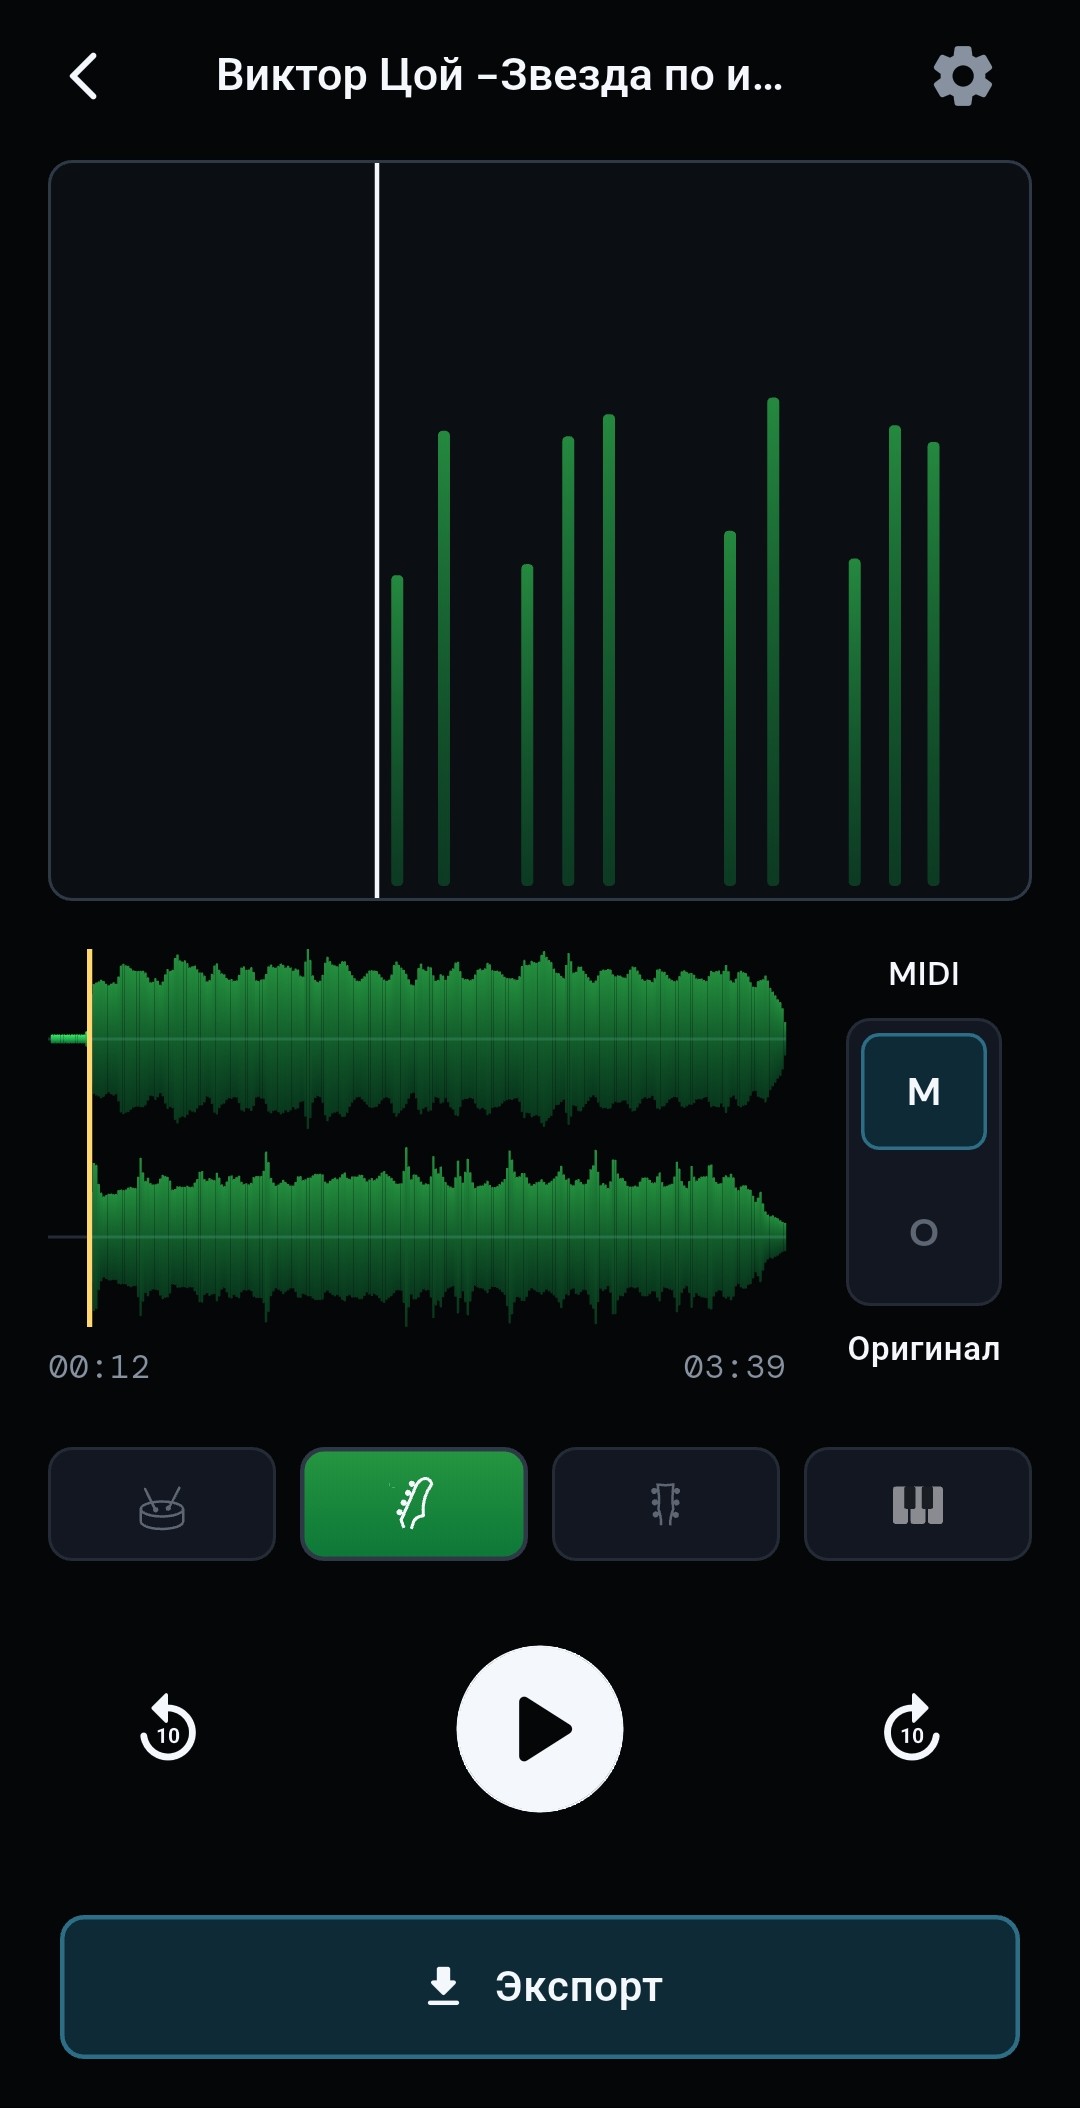Viewport: 1080px width, 2108px height.
Task: Click the song title 'Виктор Цой –Звезда по и…'
Action: pyautogui.click(x=500, y=76)
